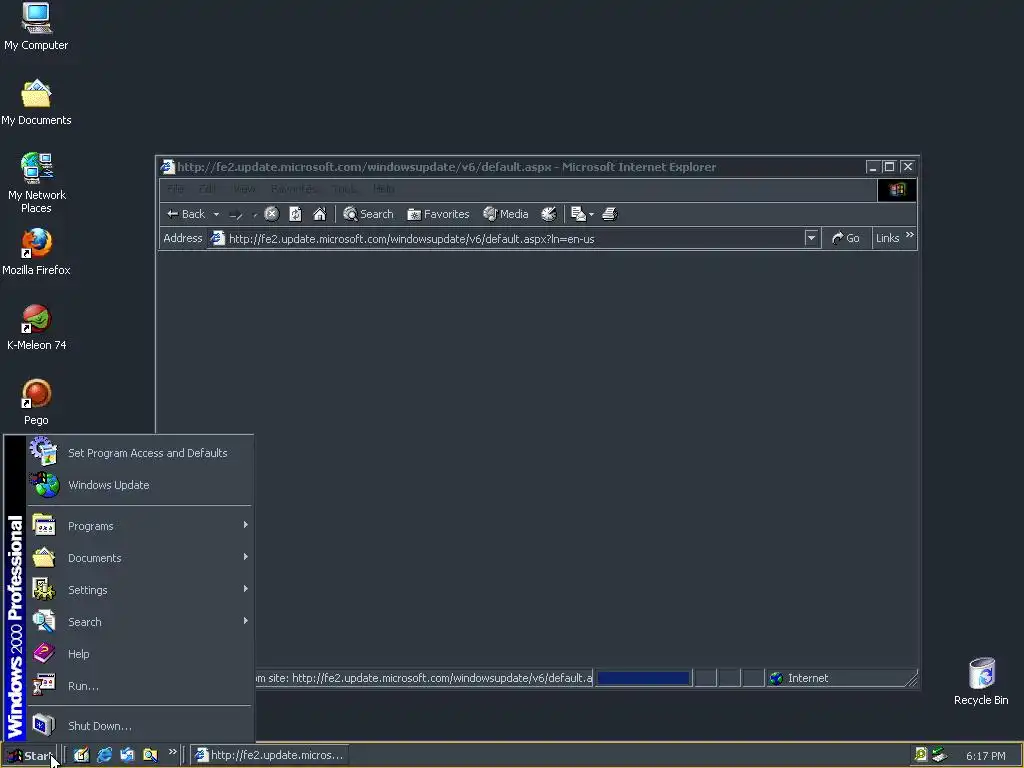The image size is (1024, 768).
Task: Open the Favorites menu in menu bar
Action: click(x=294, y=189)
